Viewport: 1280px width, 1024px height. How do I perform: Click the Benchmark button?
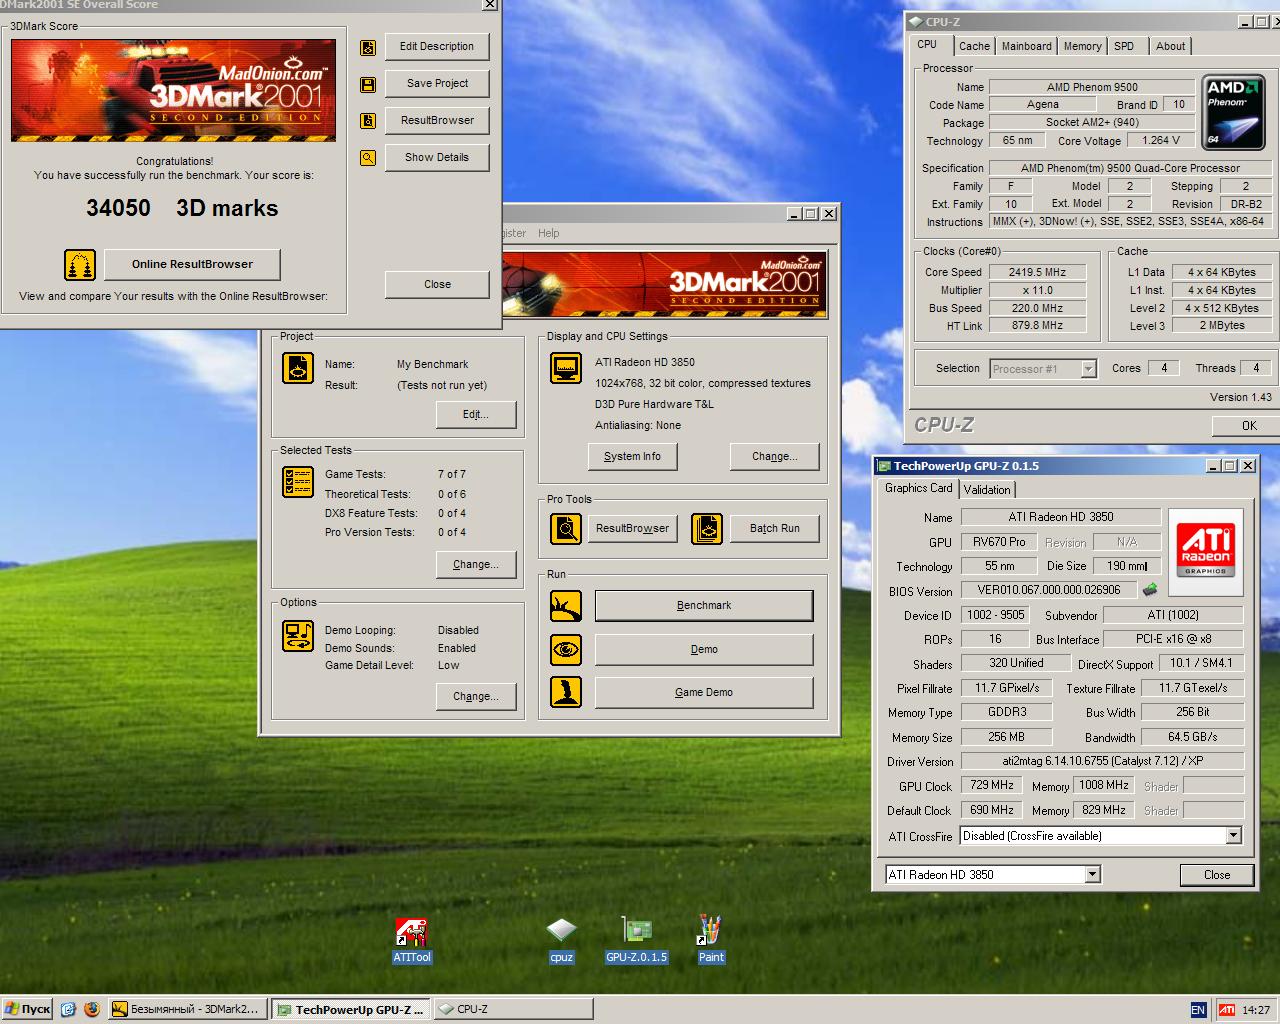point(704,606)
